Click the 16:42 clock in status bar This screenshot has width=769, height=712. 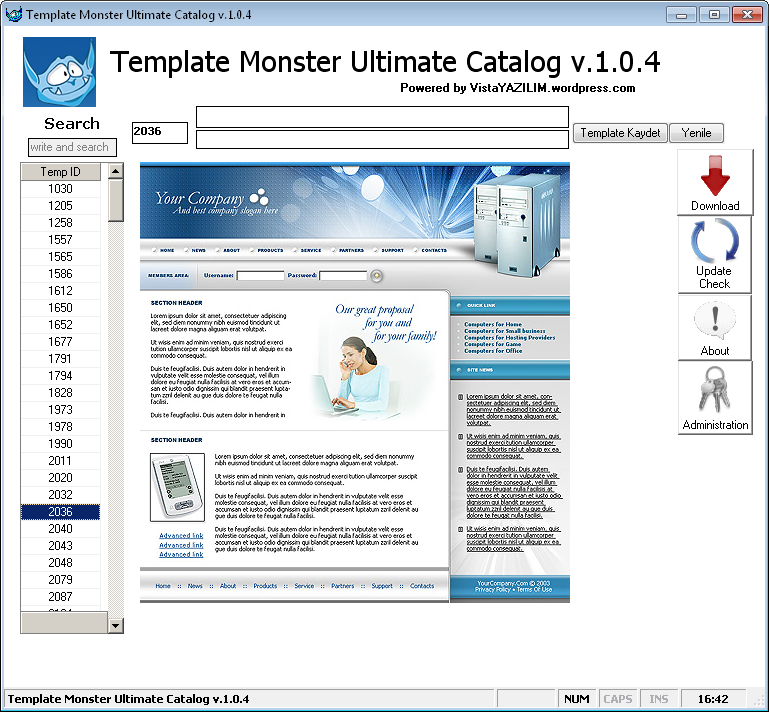click(x=713, y=699)
